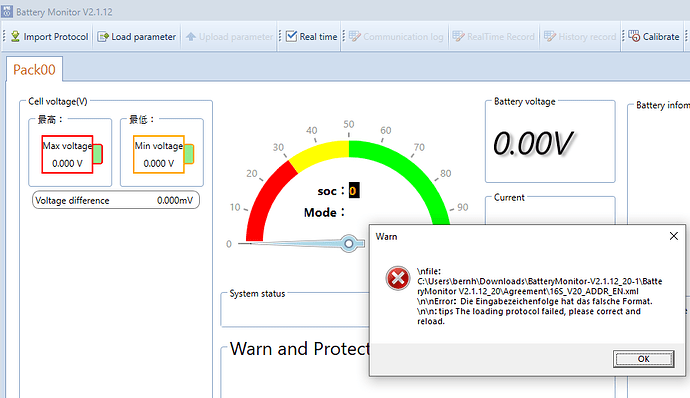Click the Mode label under soc
Viewport: 690px width, 398px height.
pos(324,213)
